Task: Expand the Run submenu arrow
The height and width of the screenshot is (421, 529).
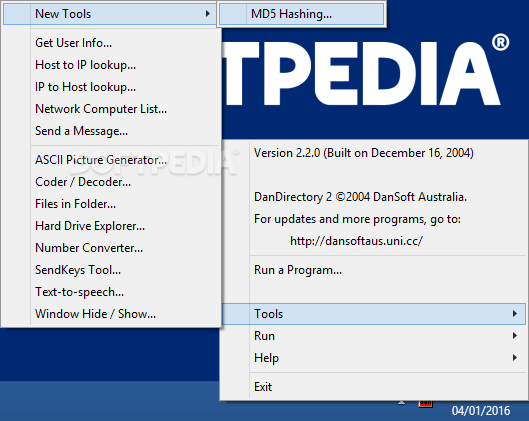Action: pos(515,336)
